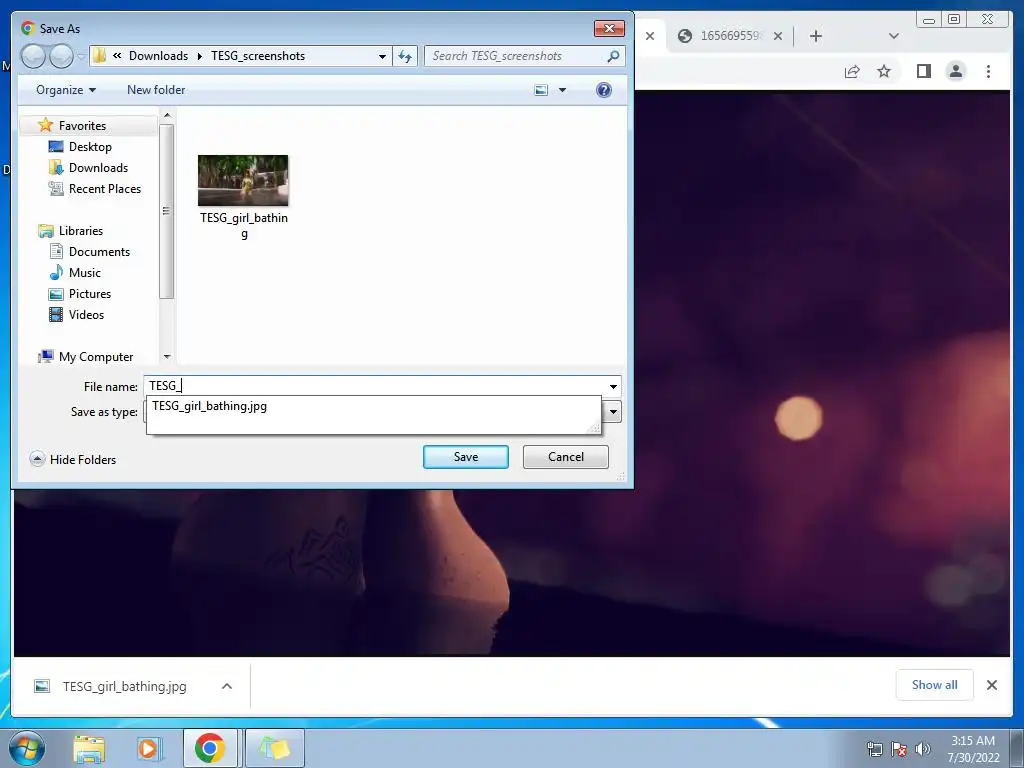Switch to the 165669559 Chrome tab
Image resolution: width=1024 pixels, height=768 pixels.
pyautogui.click(x=729, y=36)
